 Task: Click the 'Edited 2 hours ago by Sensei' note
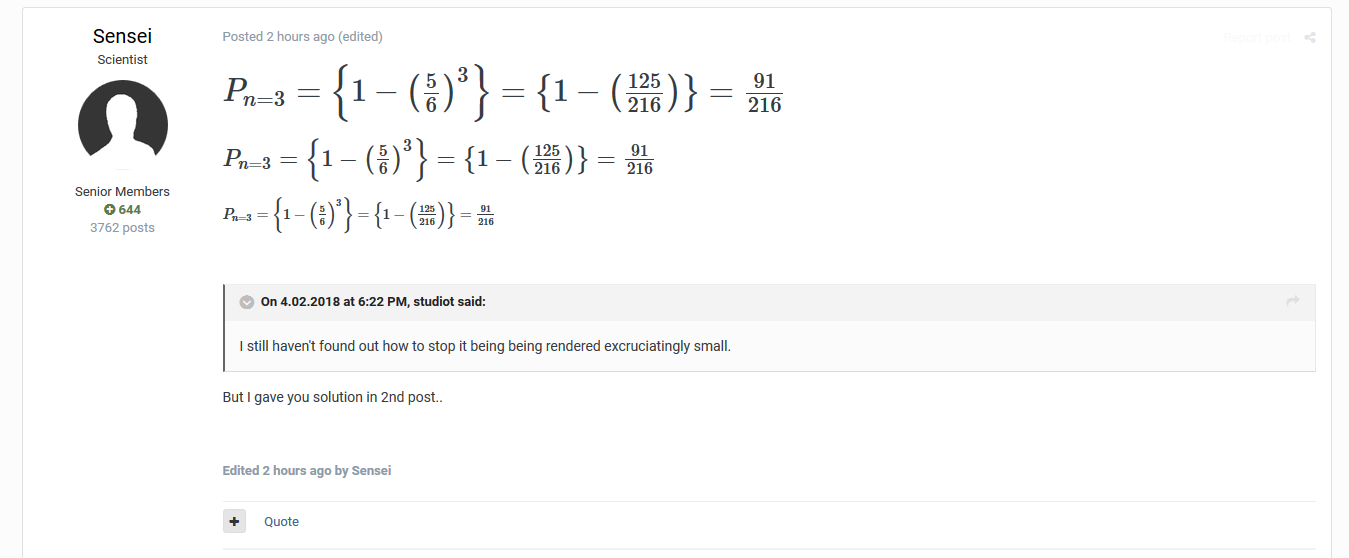pos(307,470)
